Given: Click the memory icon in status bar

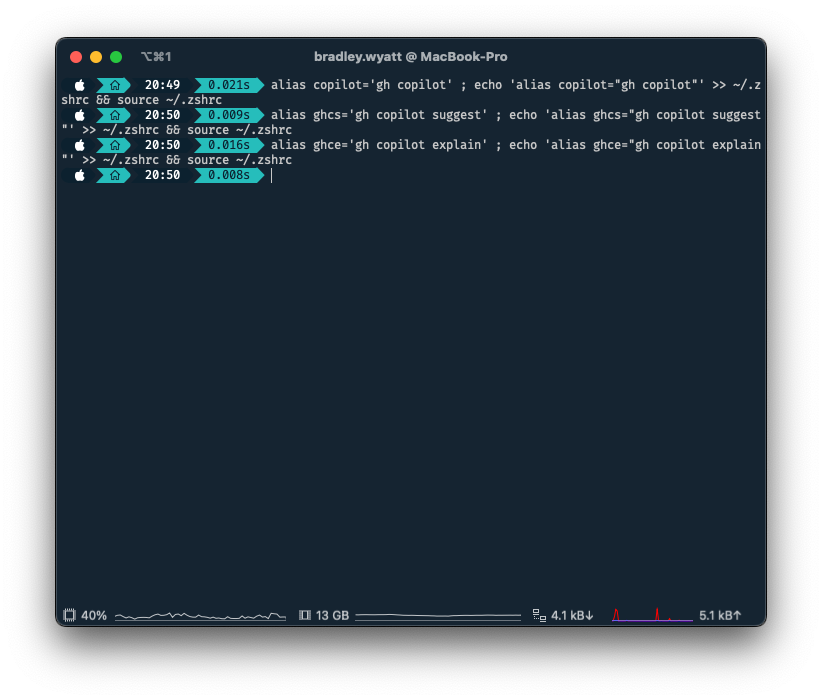Looking at the screenshot, I should coord(305,615).
